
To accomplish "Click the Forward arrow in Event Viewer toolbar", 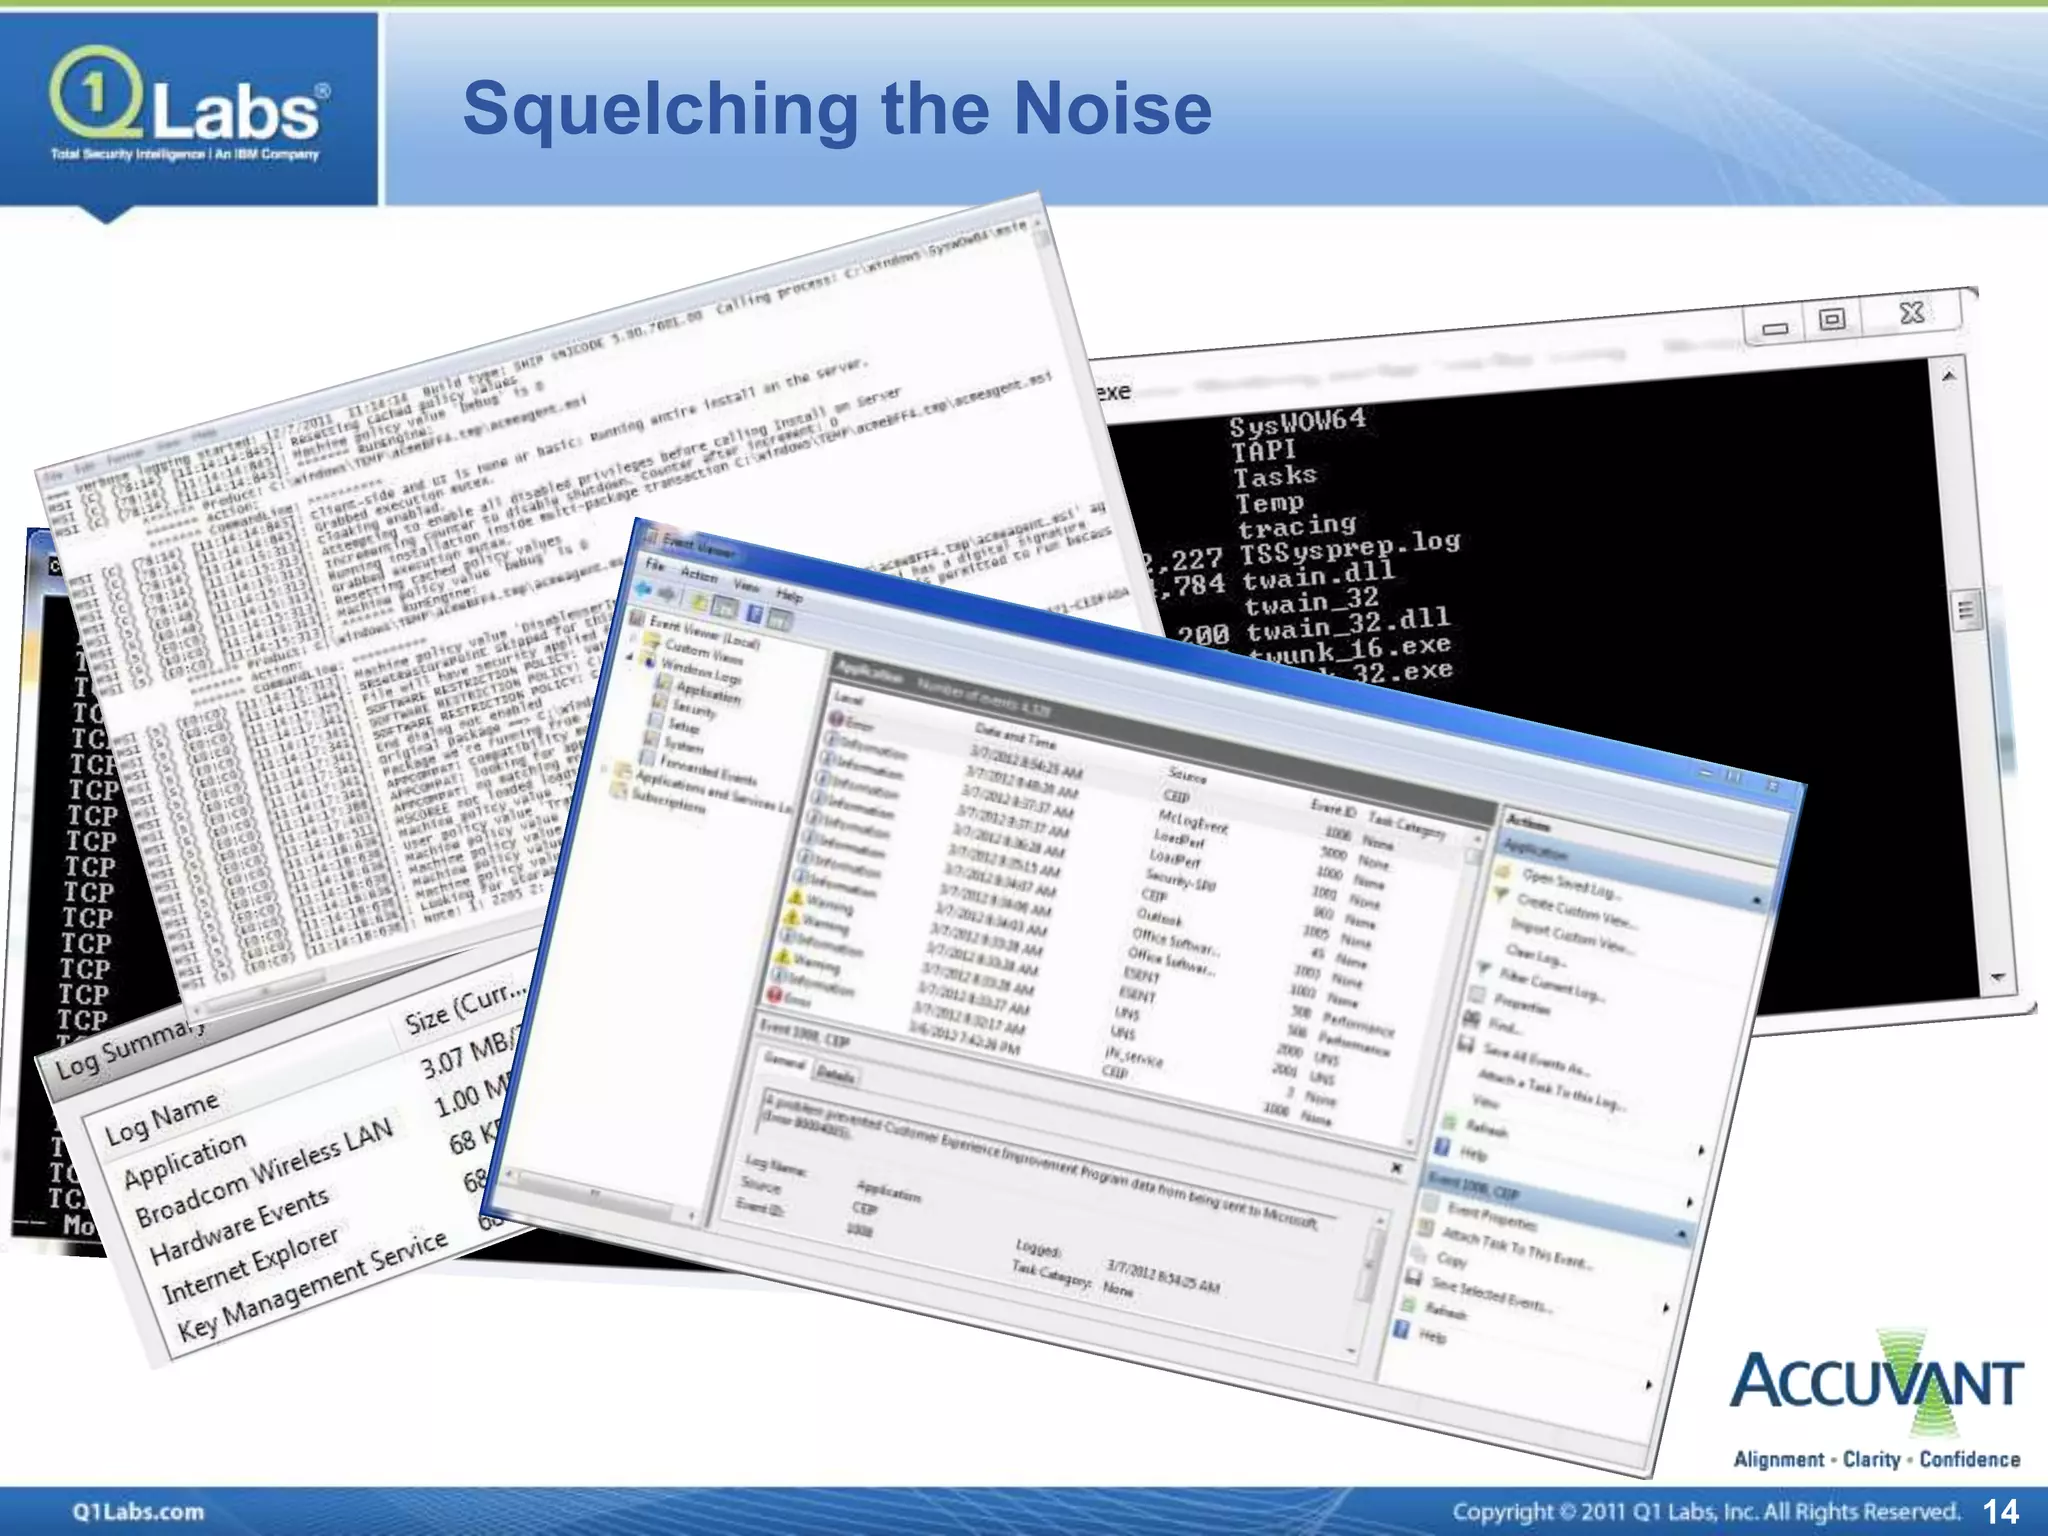I will point(666,595).
